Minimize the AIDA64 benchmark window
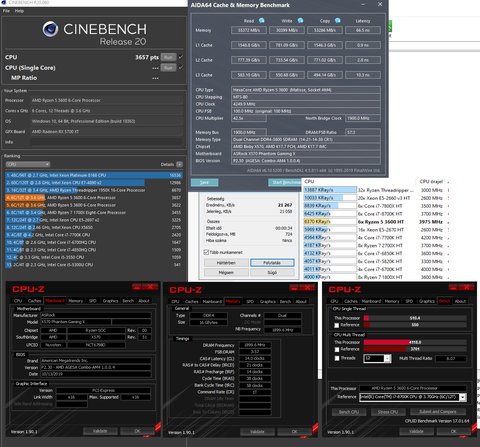Screen dimensions: 480x447 pyautogui.click(x=363, y=4)
